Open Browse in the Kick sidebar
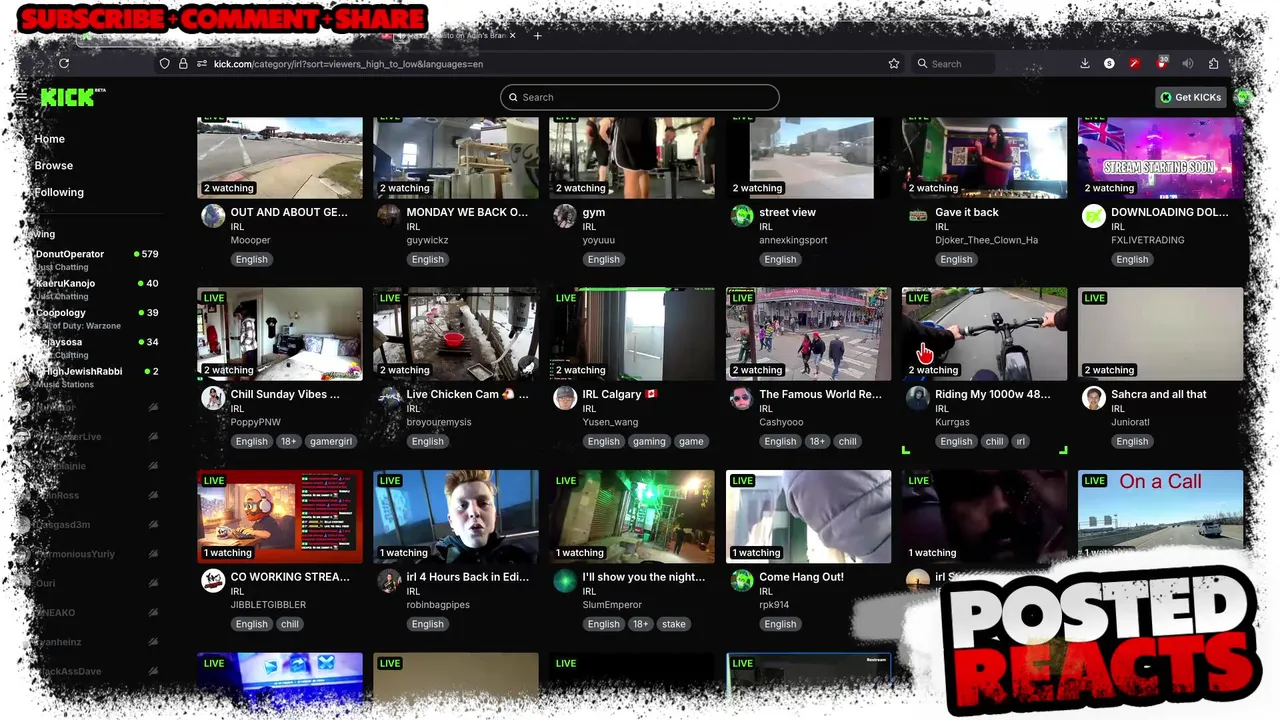 tap(54, 166)
